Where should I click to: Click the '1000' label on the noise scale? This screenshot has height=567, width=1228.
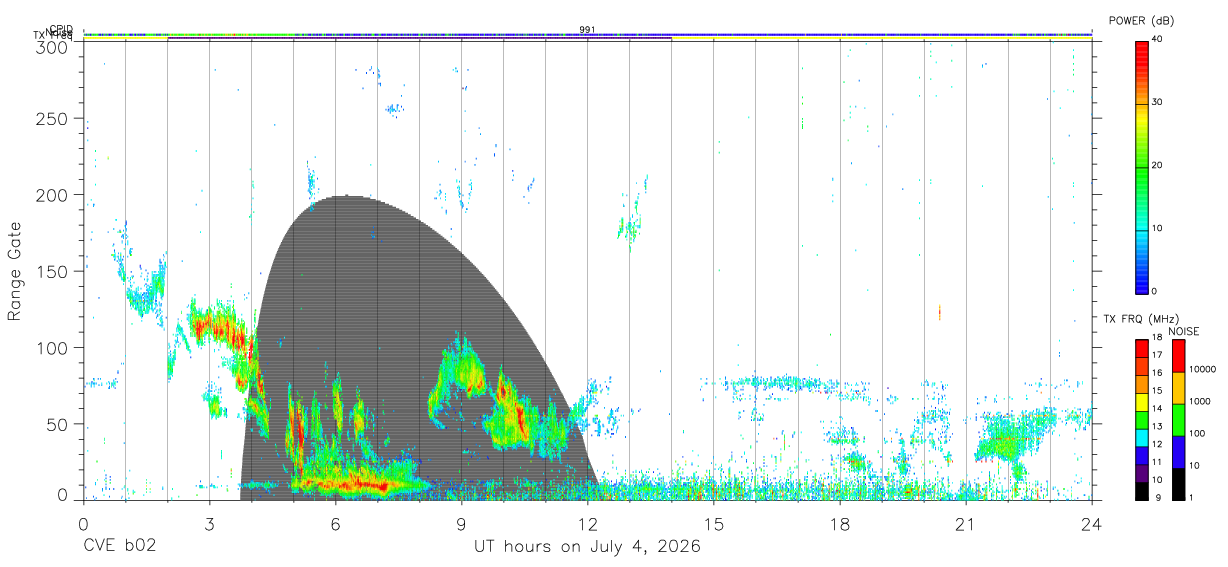pyautogui.click(x=1200, y=401)
